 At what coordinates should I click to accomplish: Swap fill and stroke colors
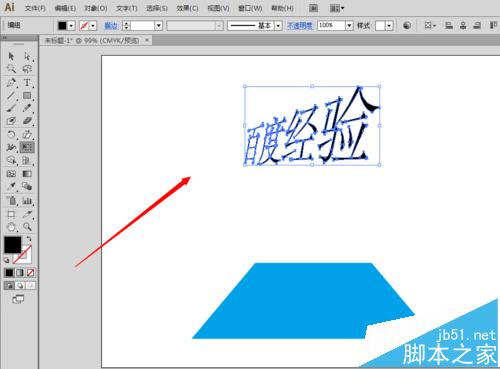pyautogui.click(x=29, y=239)
